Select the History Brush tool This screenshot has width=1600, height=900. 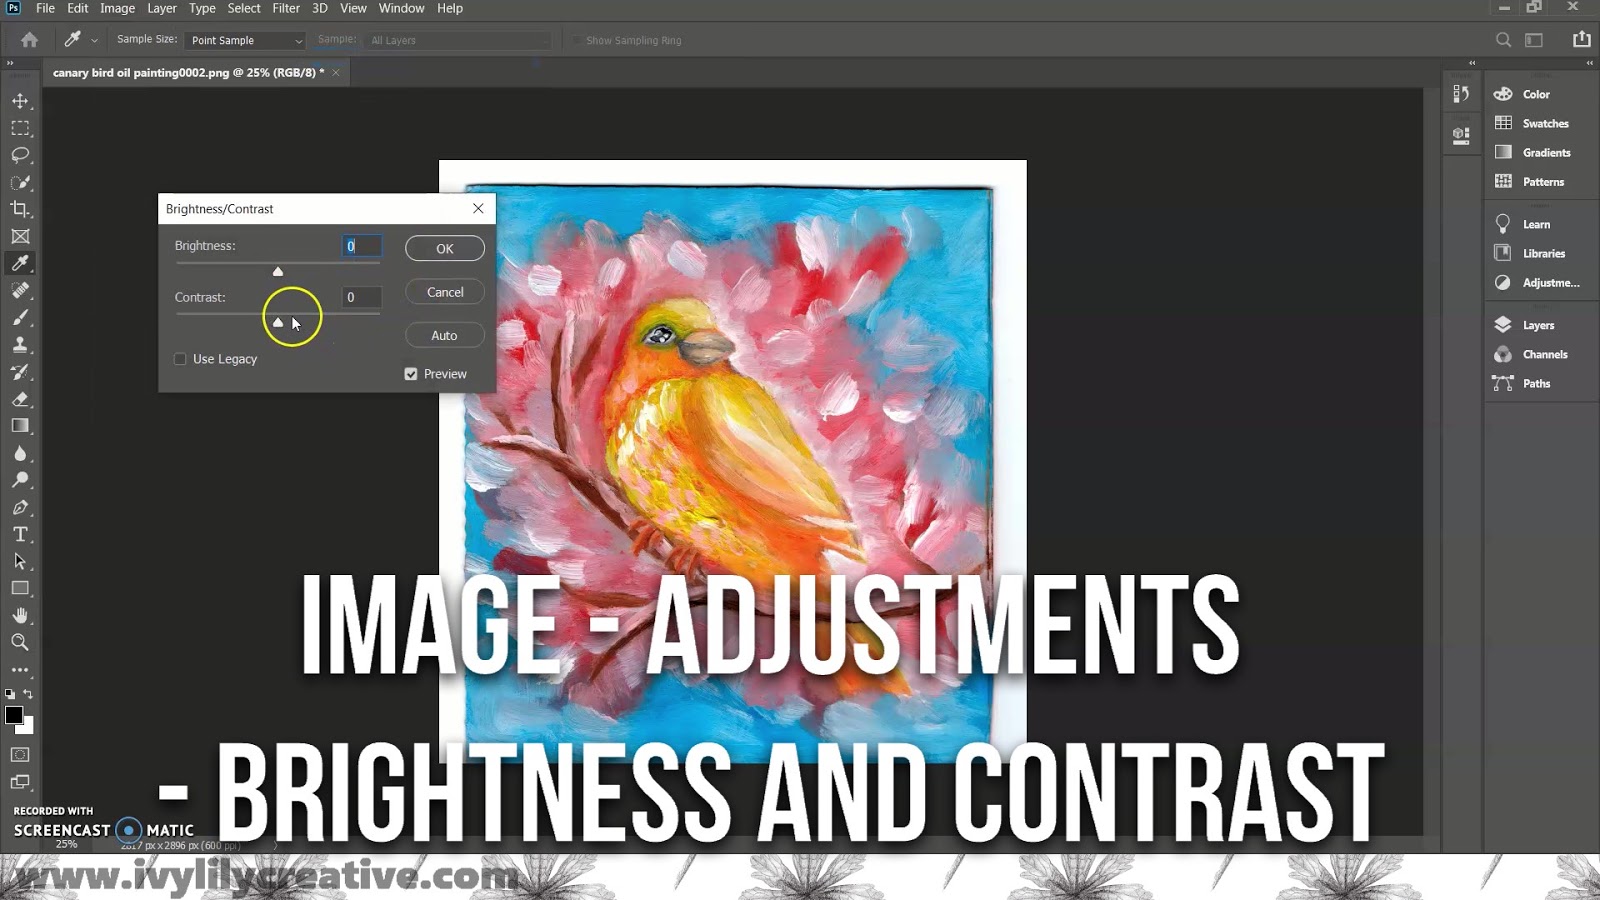tap(20, 371)
